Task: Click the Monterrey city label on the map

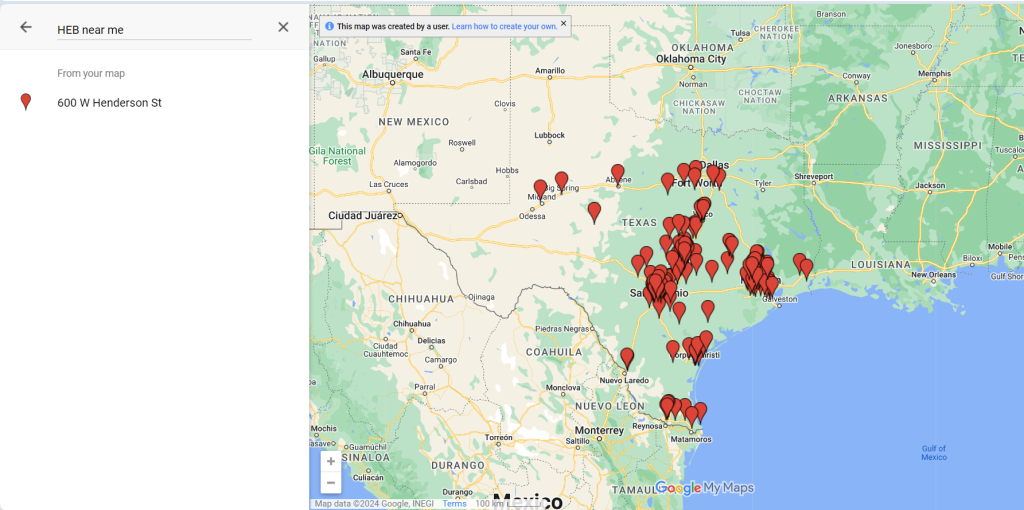Action: tap(599, 431)
